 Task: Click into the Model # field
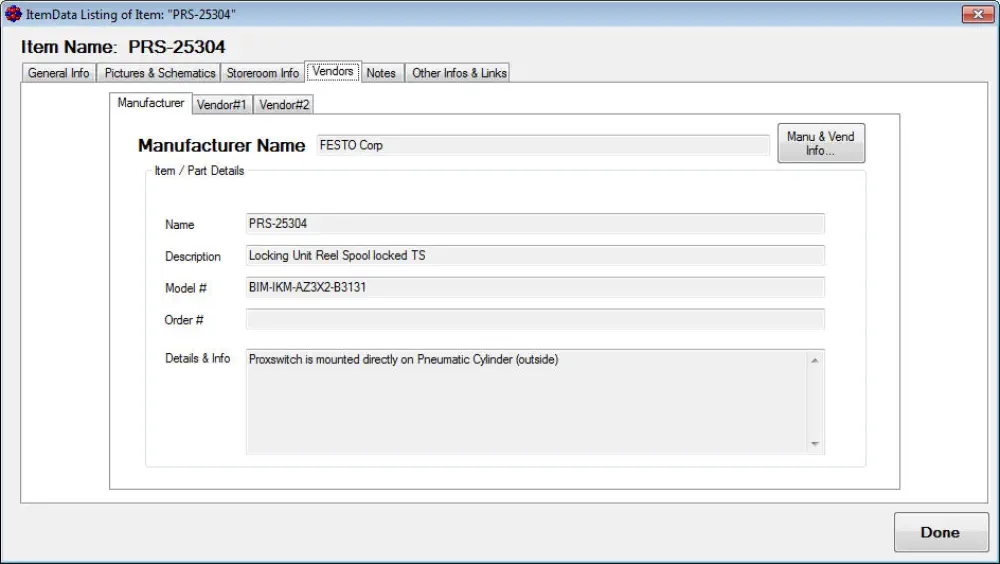(x=535, y=288)
